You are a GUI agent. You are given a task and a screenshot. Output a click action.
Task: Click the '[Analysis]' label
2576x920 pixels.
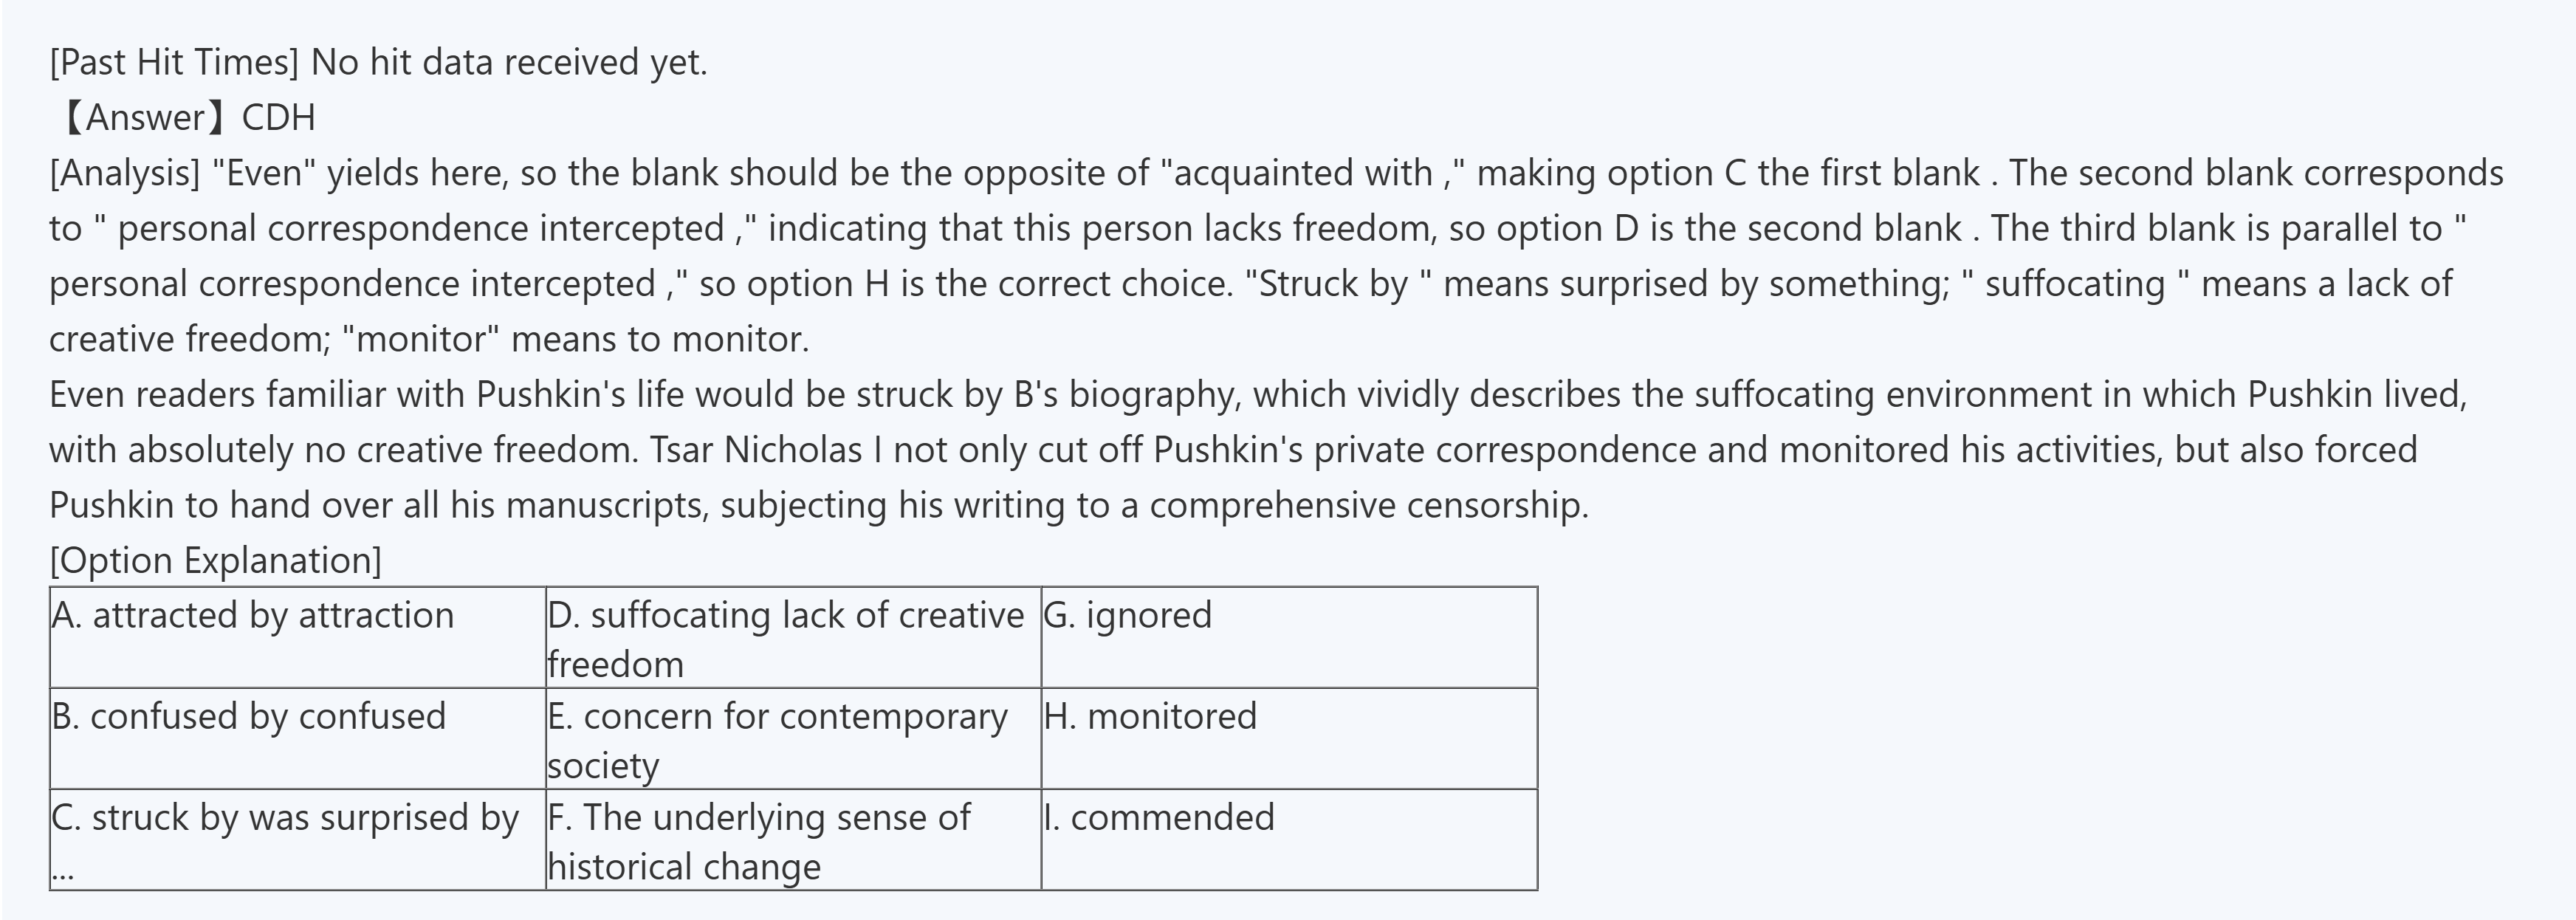(125, 174)
